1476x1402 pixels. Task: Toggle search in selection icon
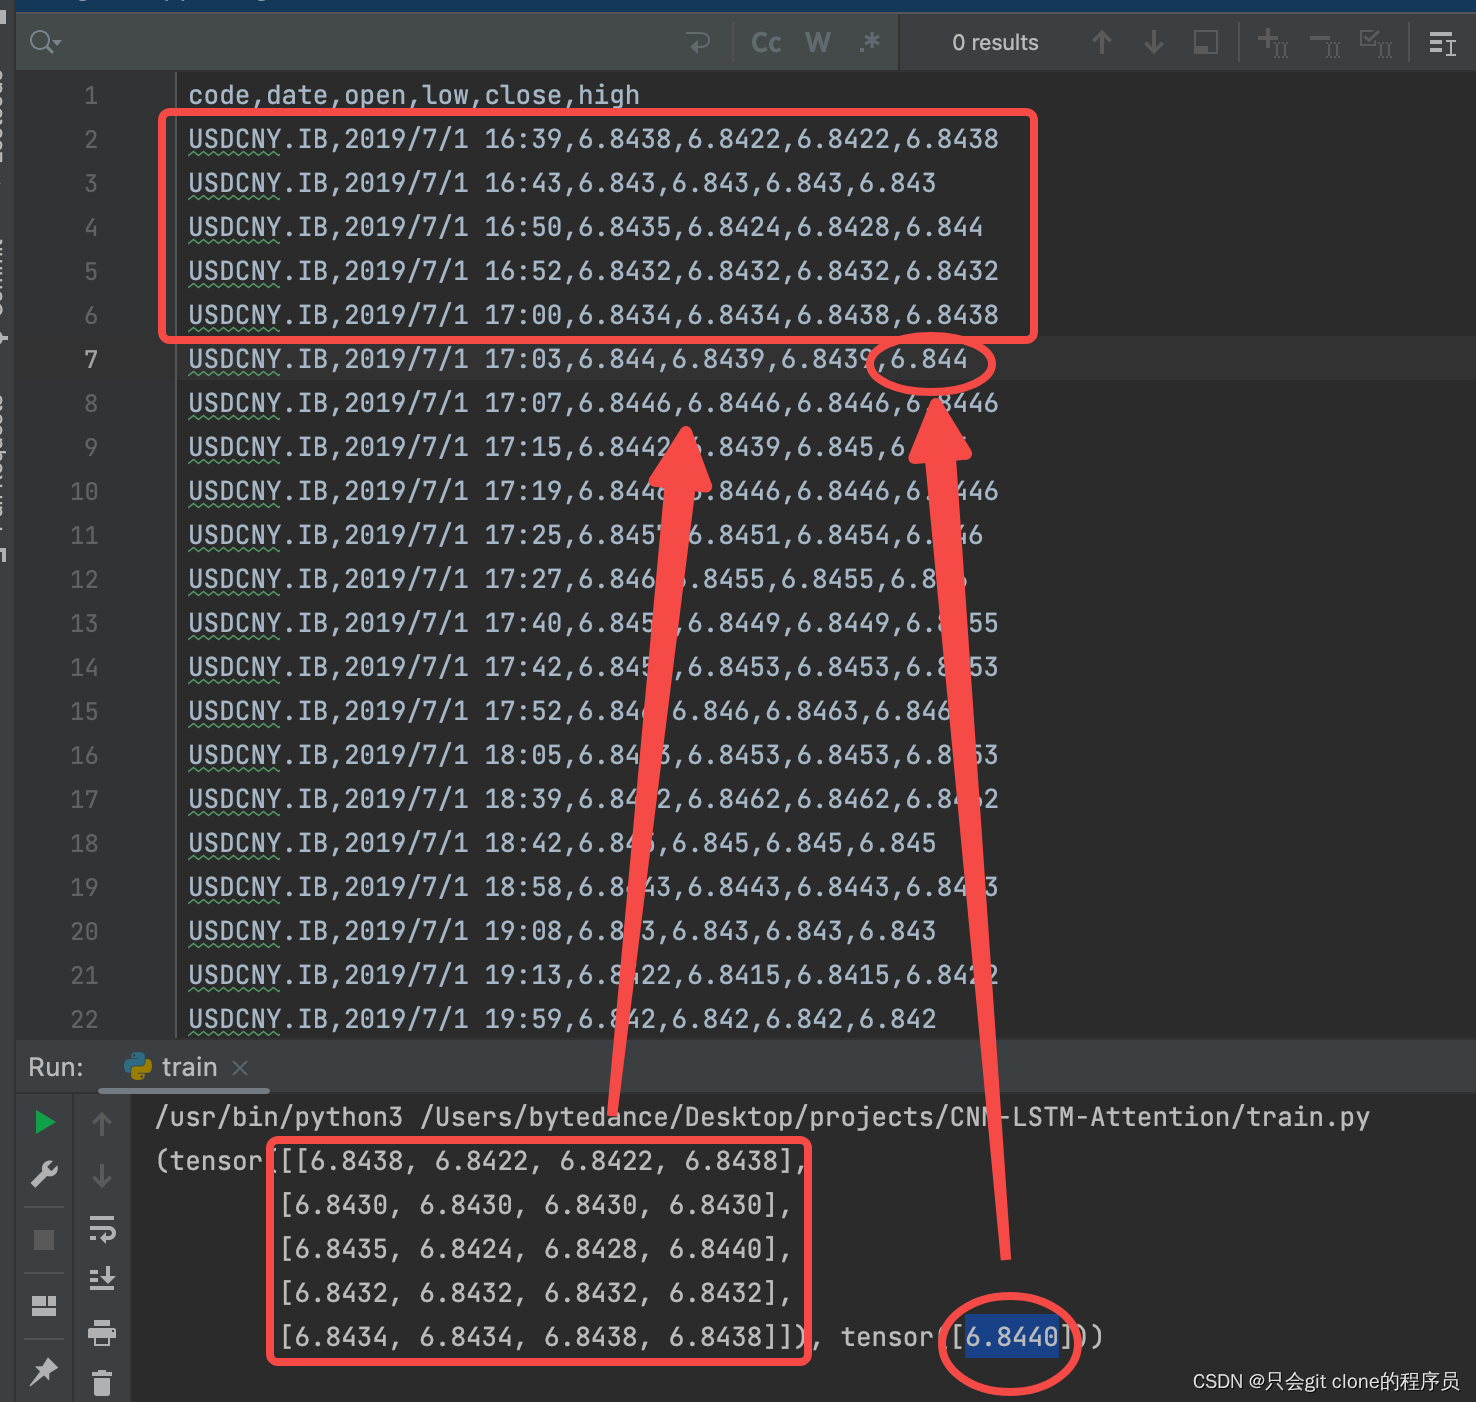pos(1206,42)
